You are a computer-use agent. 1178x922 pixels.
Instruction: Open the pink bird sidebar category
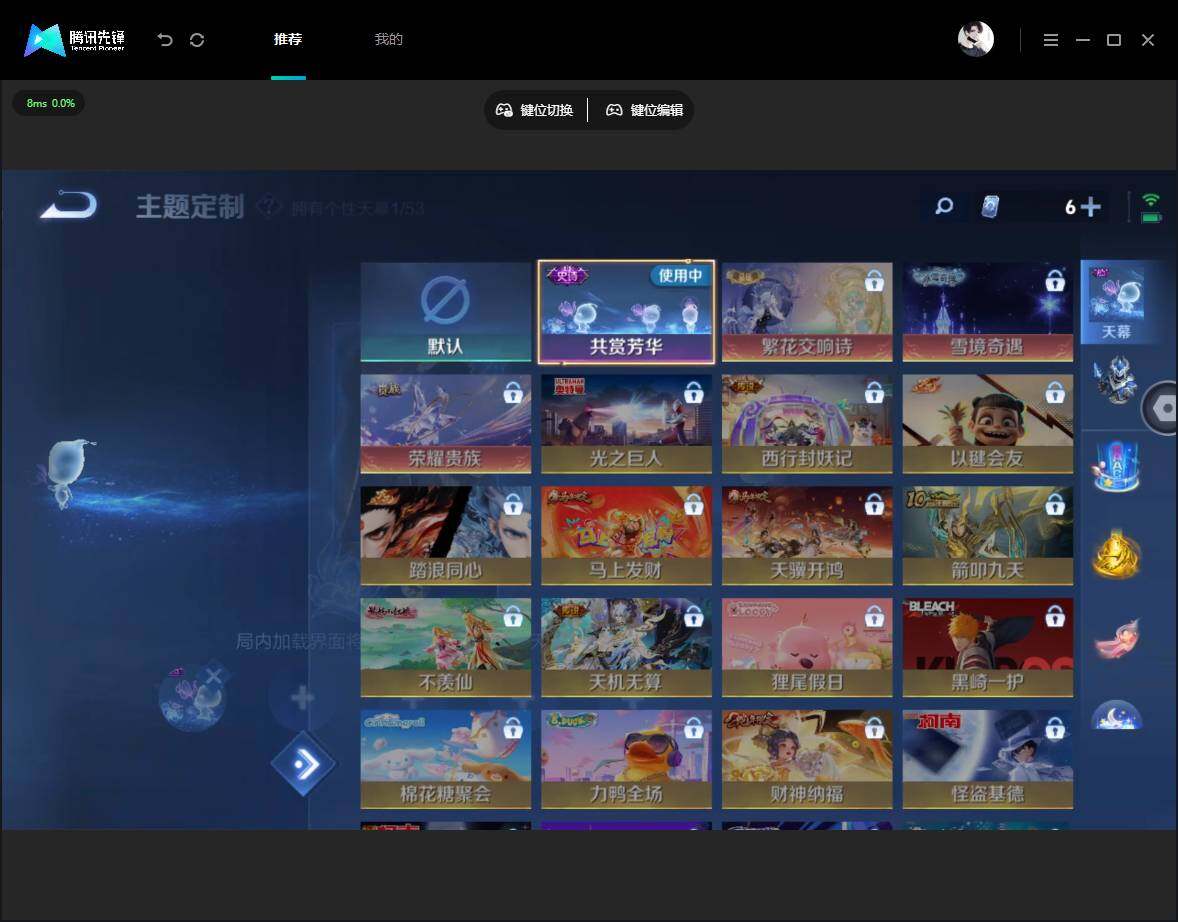pos(1117,638)
